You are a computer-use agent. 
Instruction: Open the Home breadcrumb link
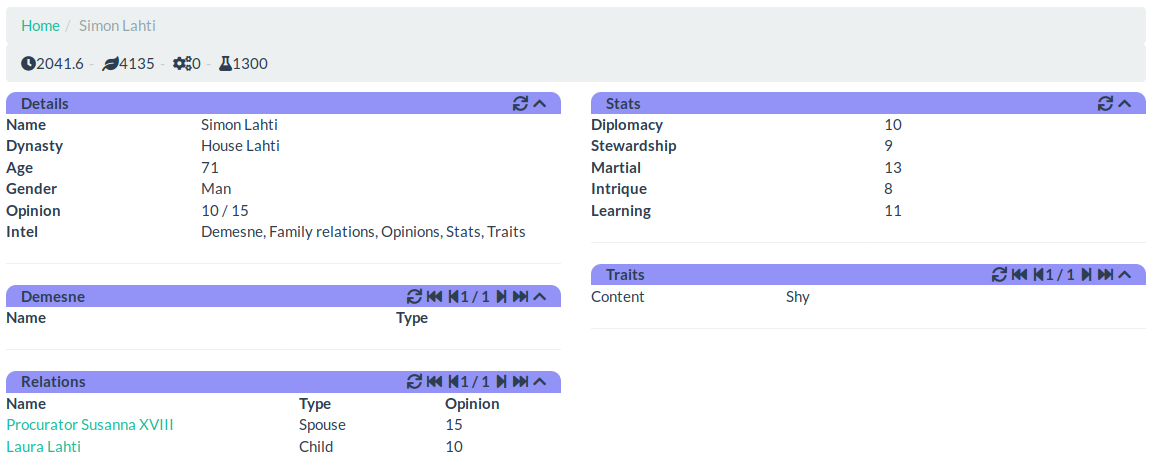pyautogui.click(x=40, y=26)
